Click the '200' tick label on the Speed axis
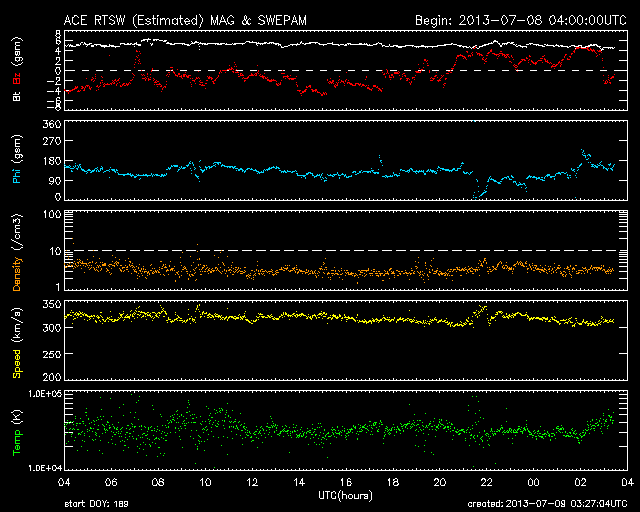This screenshot has height=512, width=640. pyautogui.click(x=52, y=377)
